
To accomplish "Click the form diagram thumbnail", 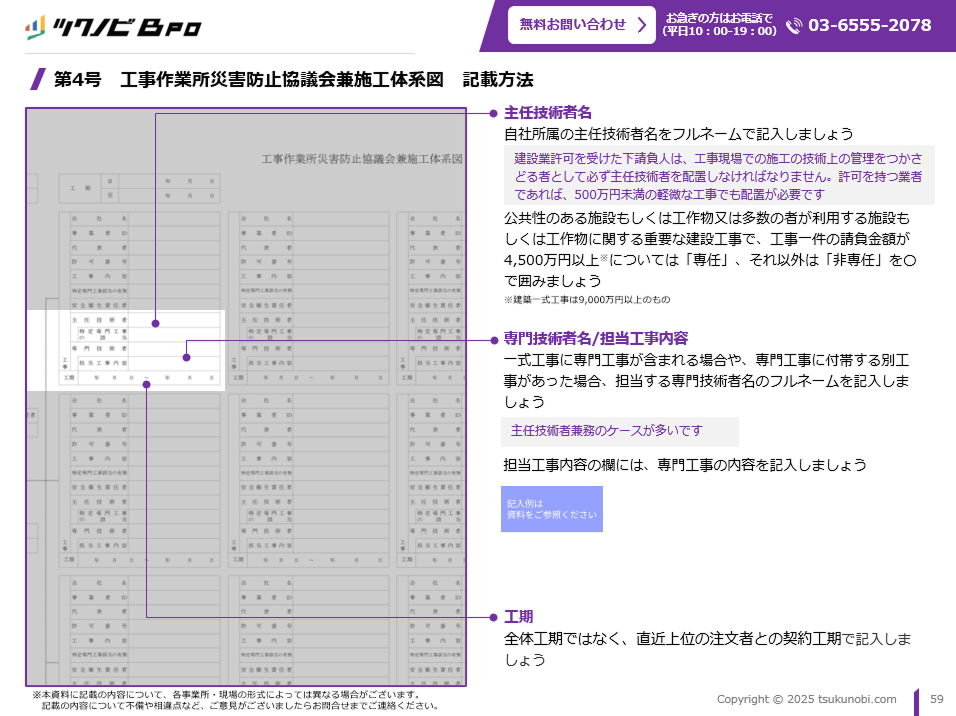I will click(246, 397).
